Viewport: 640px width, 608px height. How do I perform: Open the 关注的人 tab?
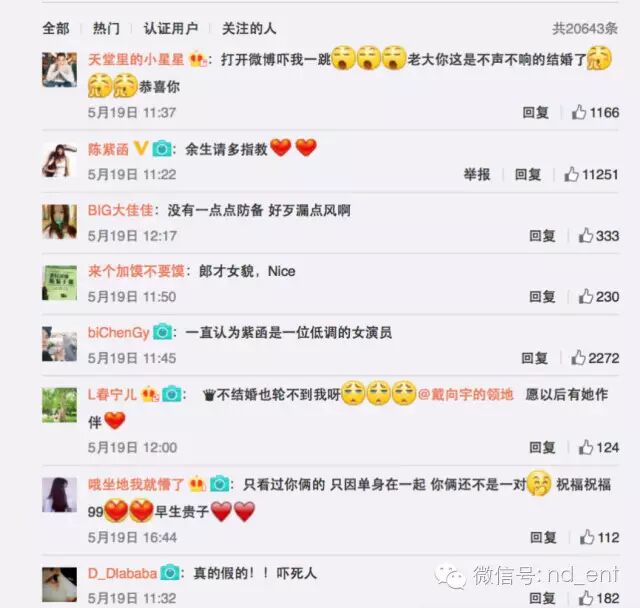click(x=249, y=29)
